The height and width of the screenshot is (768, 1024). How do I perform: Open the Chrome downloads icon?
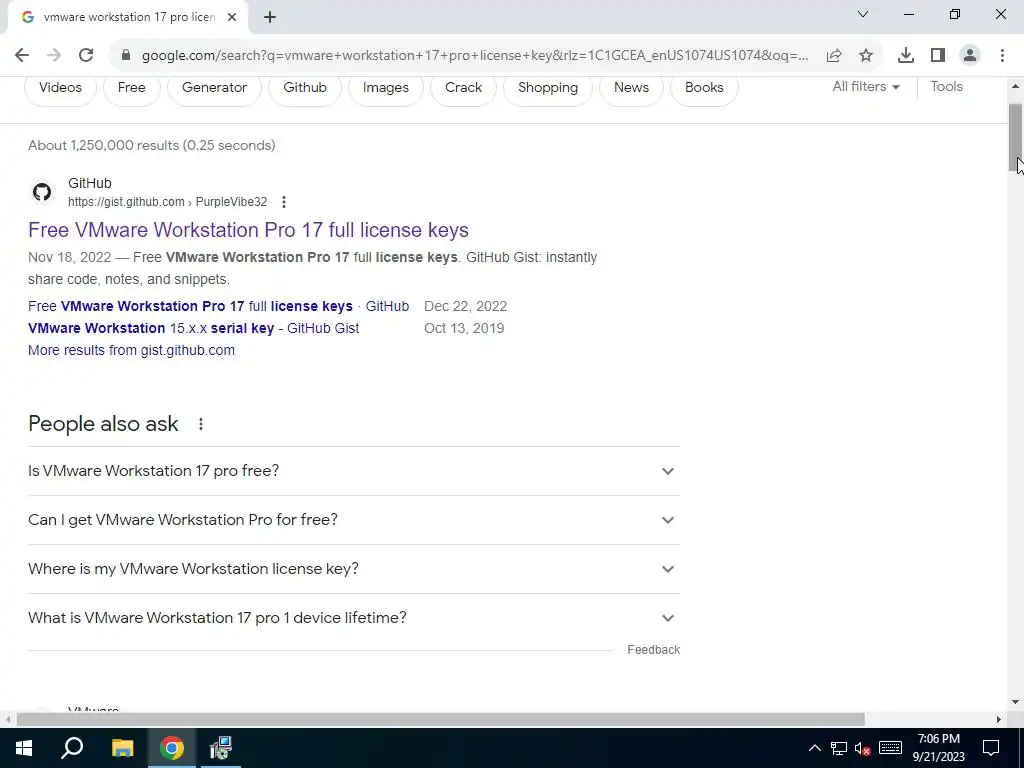(906, 56)
